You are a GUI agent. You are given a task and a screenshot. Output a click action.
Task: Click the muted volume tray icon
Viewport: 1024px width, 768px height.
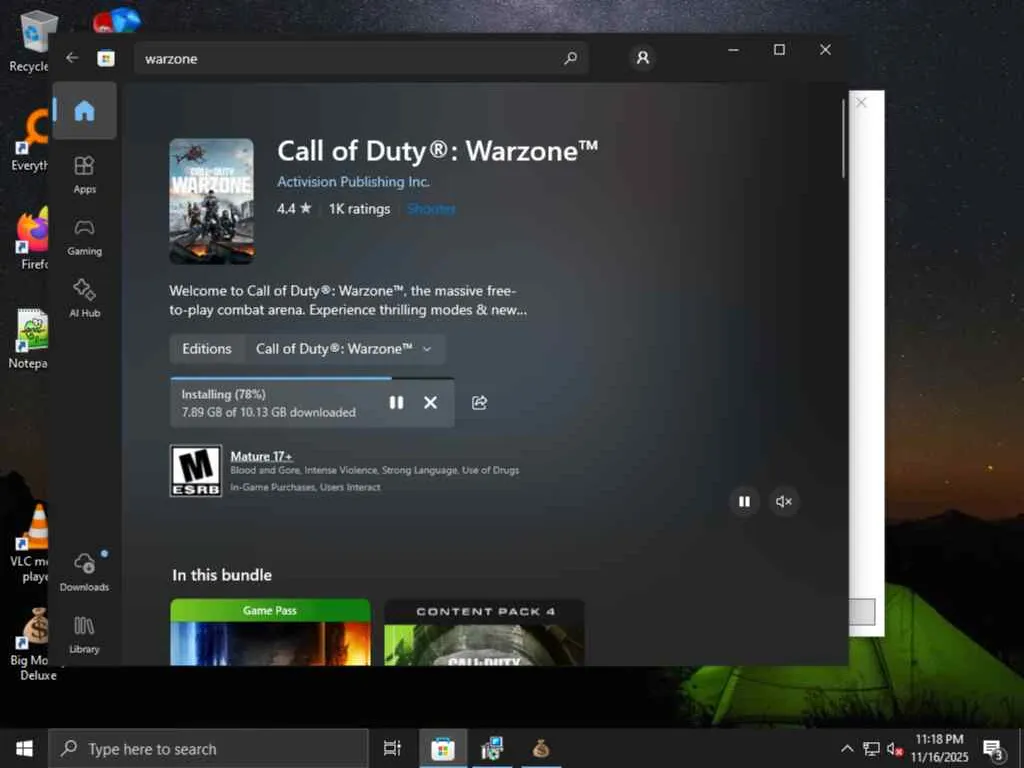pos(895,748)
